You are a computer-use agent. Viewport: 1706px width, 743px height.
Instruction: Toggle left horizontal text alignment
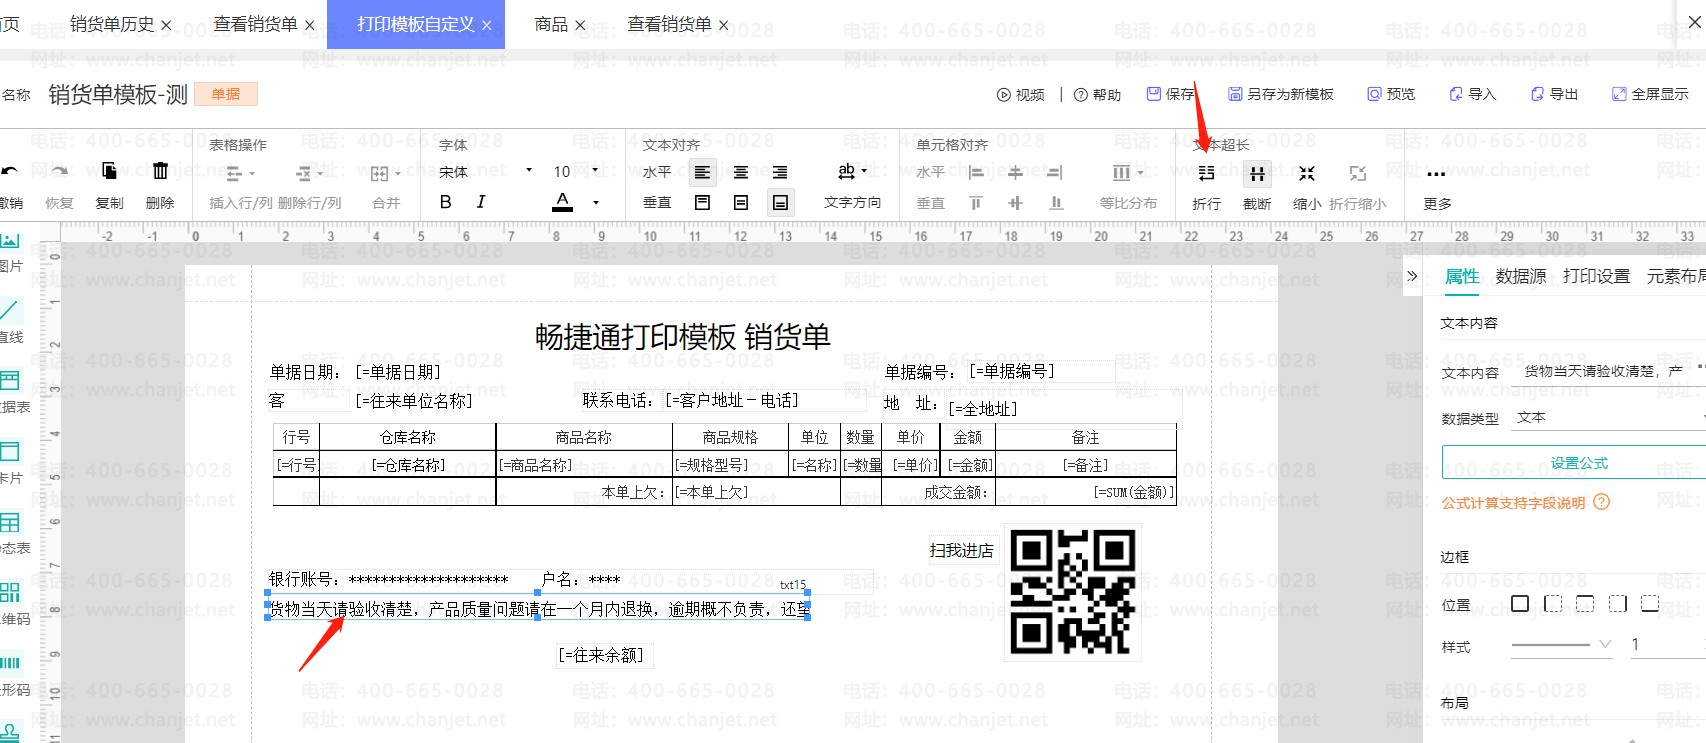pyautogui.click(x=703, y=173)
